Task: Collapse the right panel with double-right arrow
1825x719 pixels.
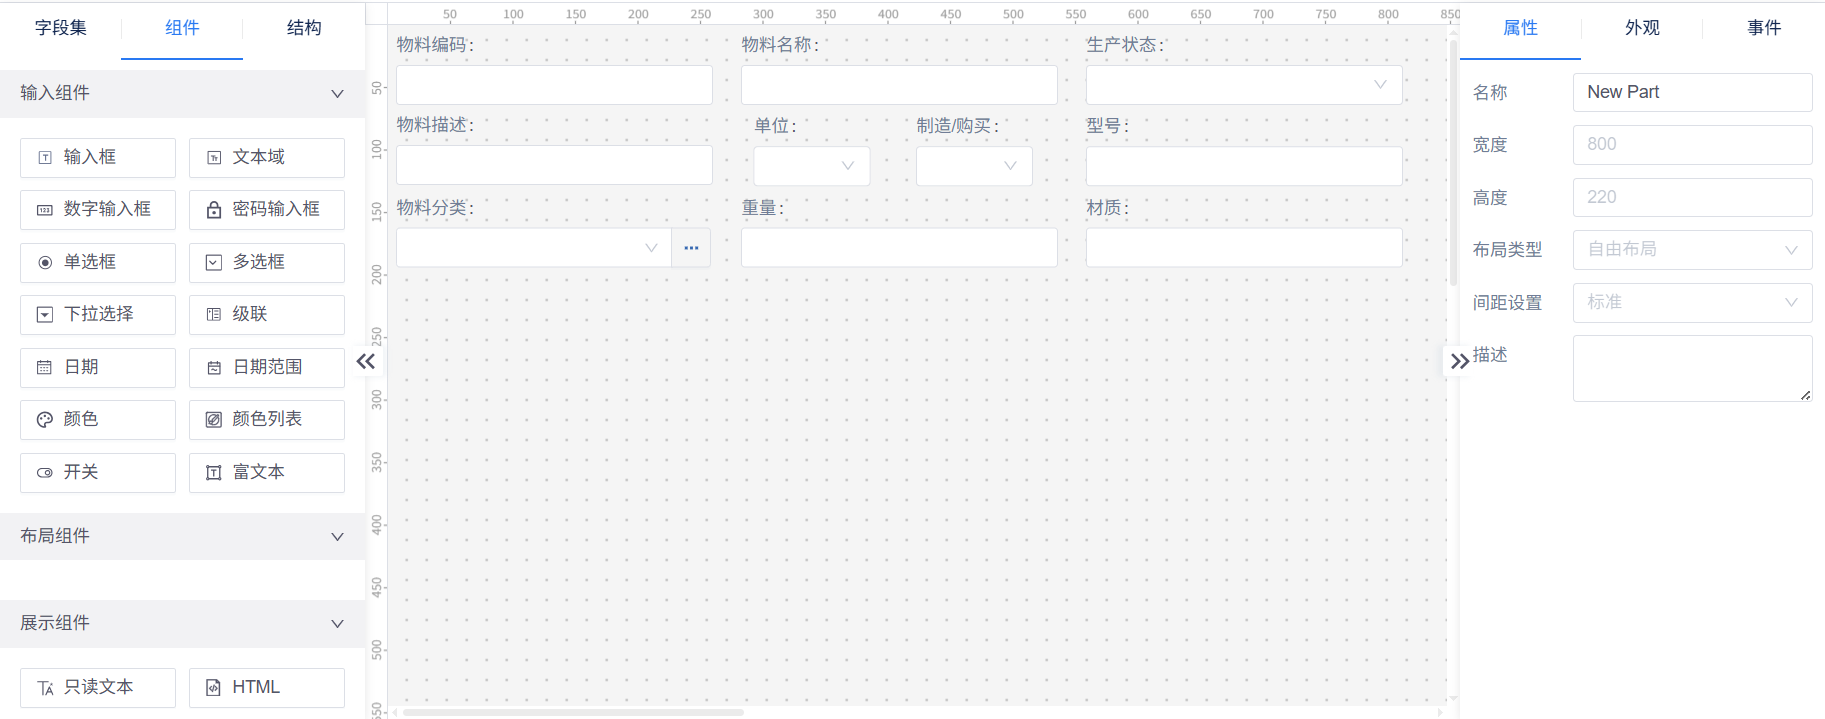Action: tap(1460, 361)
